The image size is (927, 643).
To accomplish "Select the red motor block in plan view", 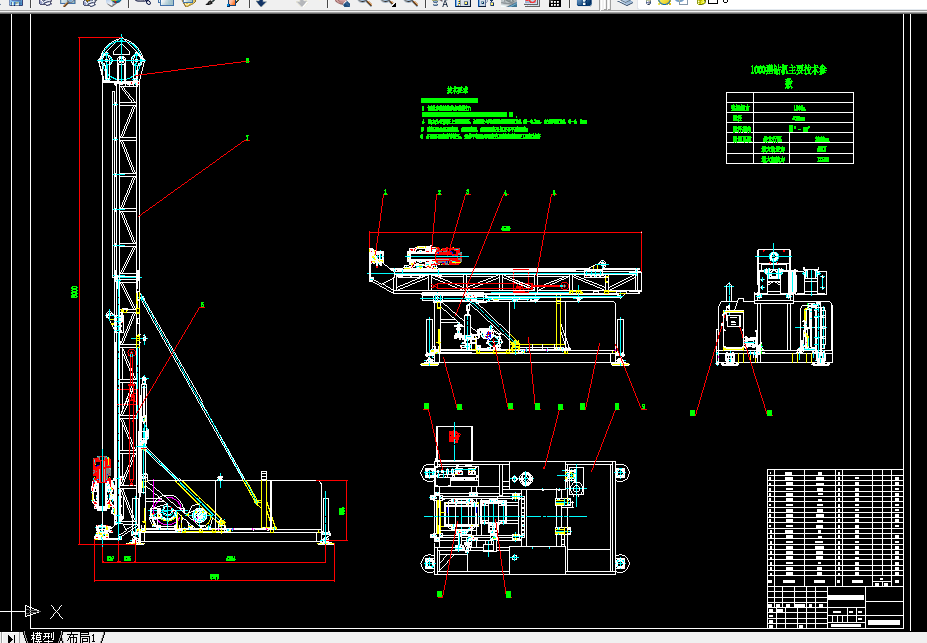I will coord(454,436).
